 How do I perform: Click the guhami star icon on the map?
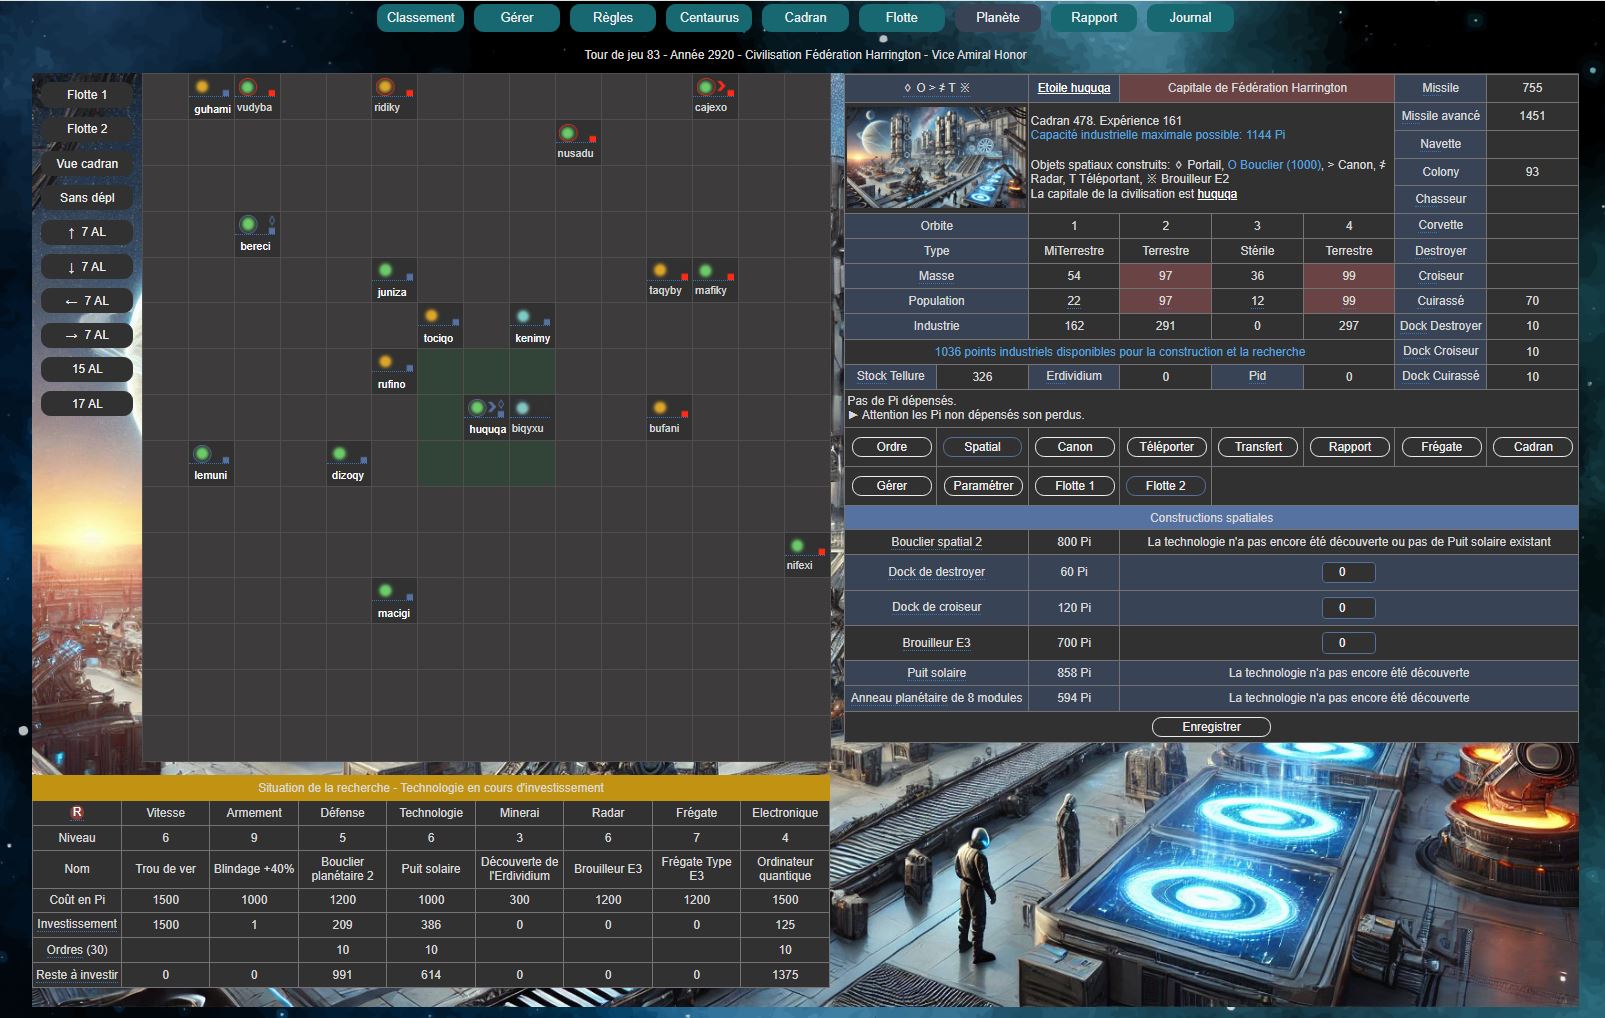[202, 87]
